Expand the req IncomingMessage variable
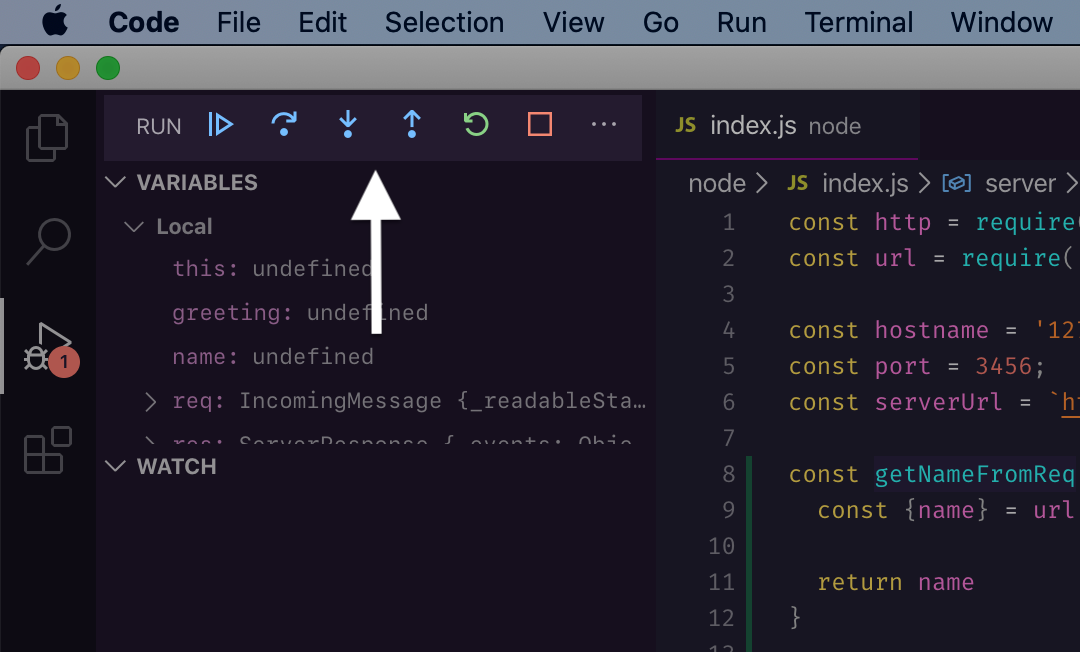This screenshot has width=1080, height=652. coord(150,401)
